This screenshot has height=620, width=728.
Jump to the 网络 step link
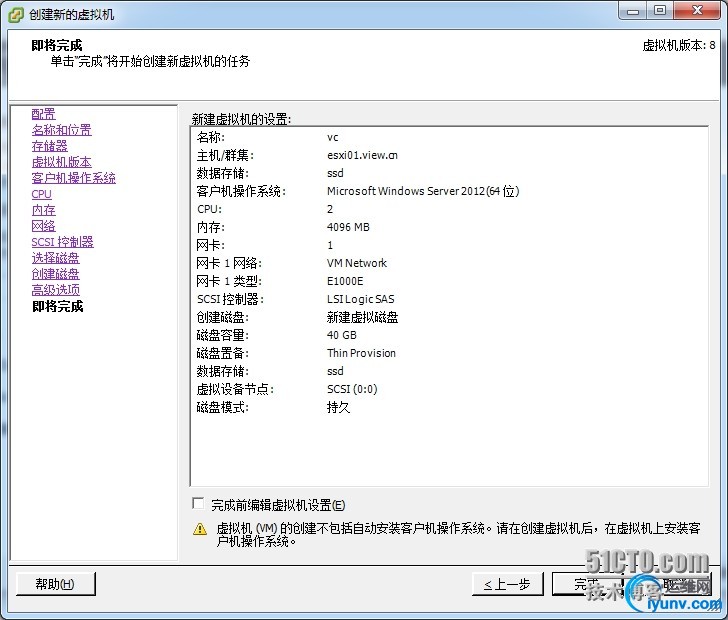click(x=43, y=226)
